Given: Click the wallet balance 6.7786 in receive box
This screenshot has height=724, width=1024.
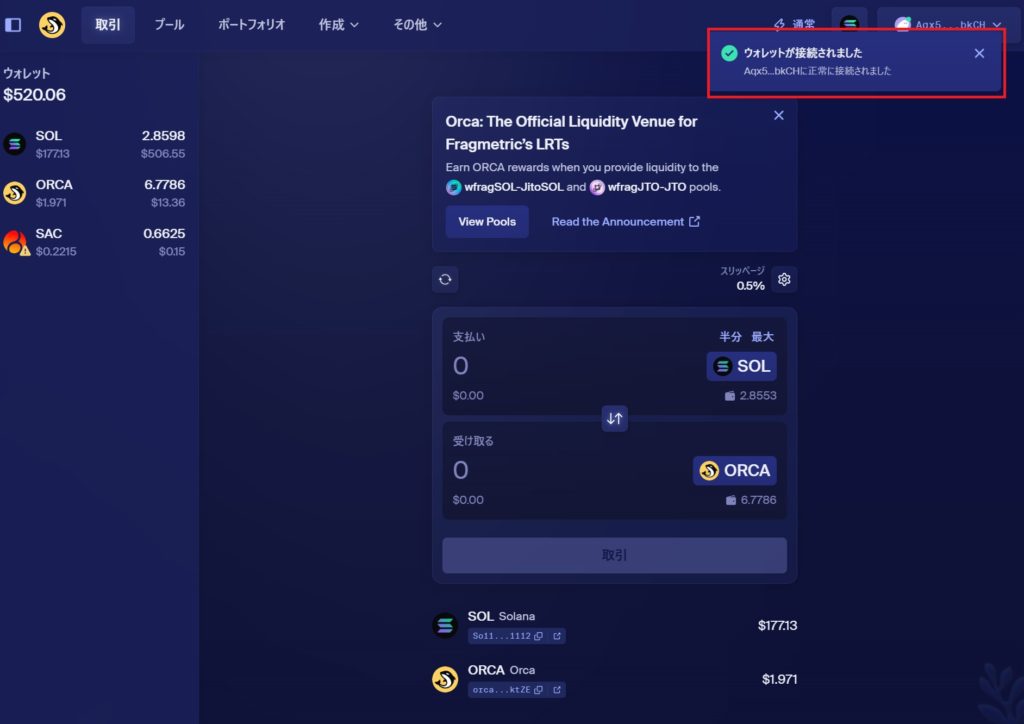Looking at the screenshot, I should 758,500.
